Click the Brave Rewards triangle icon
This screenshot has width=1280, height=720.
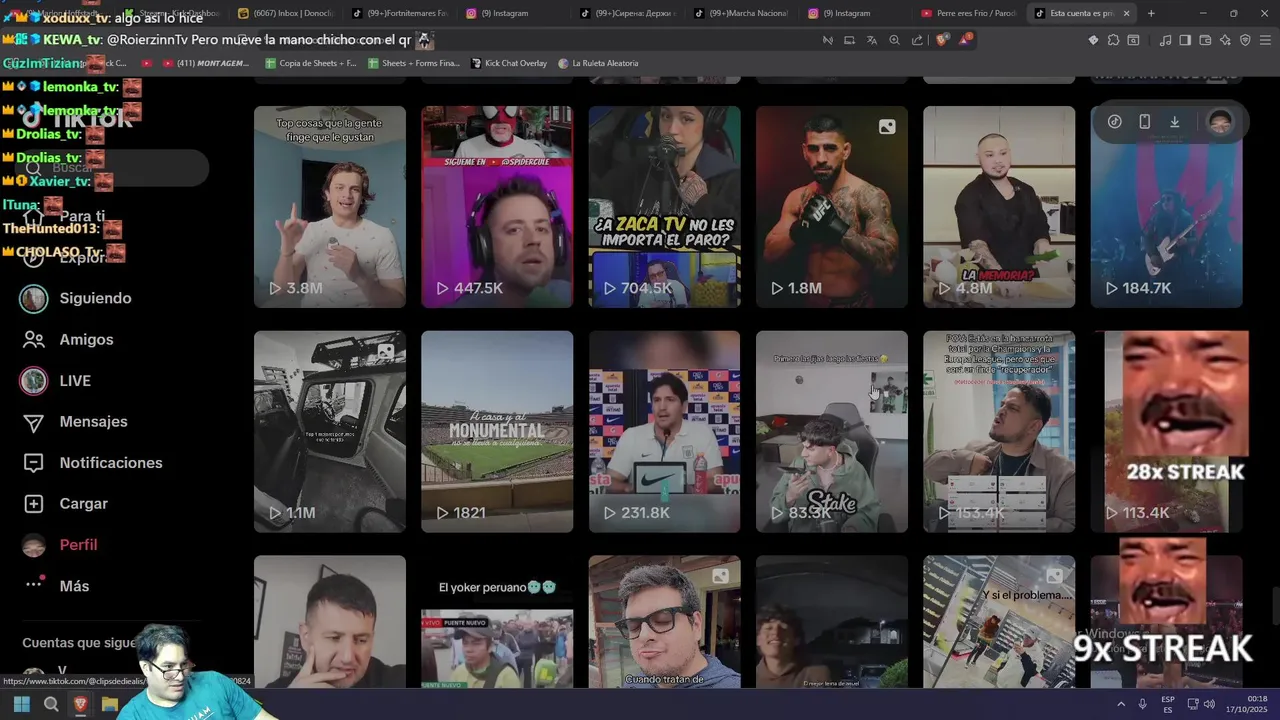pyautogui.click(x=965, y=40)
